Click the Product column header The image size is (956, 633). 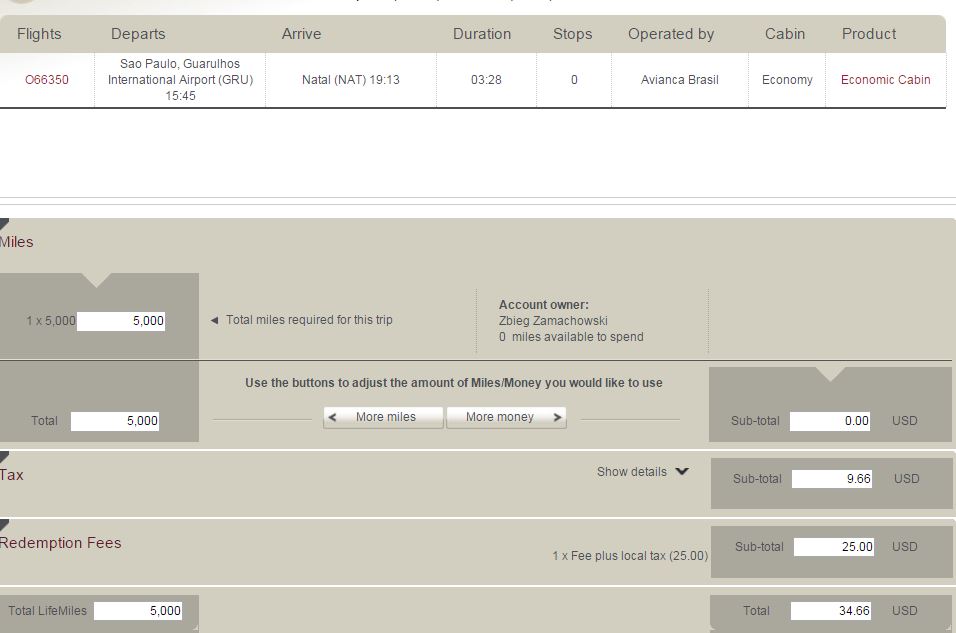pos(869,34)
